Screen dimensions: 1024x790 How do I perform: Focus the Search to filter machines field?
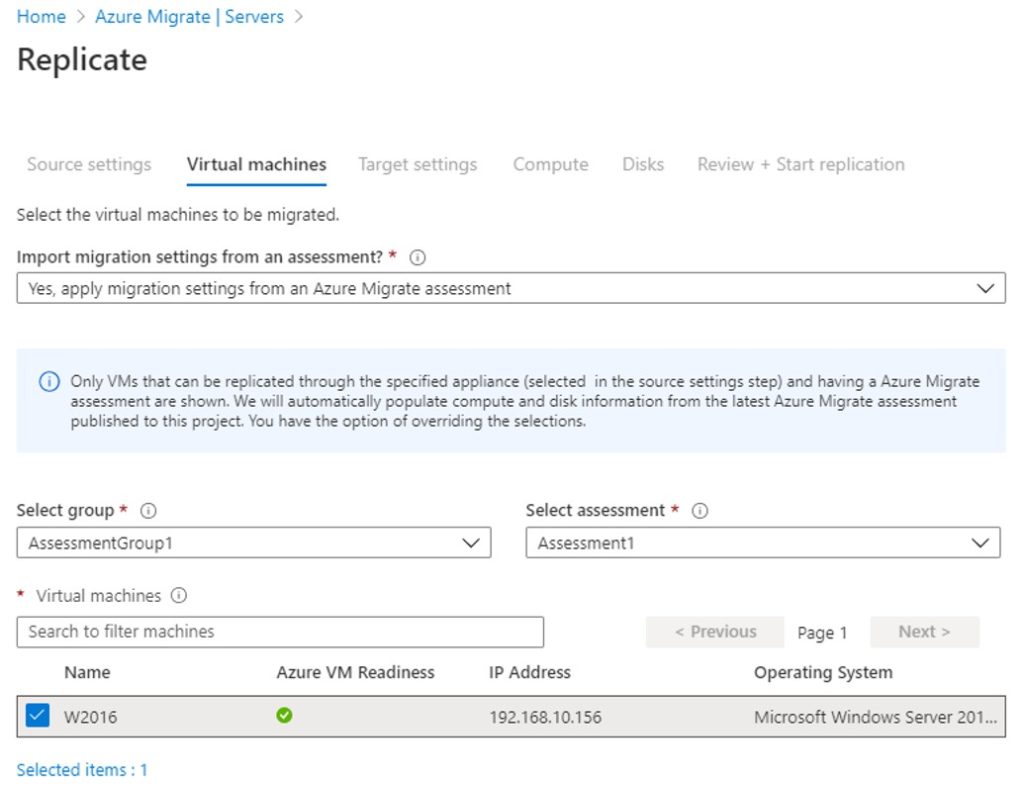[280, 632]
